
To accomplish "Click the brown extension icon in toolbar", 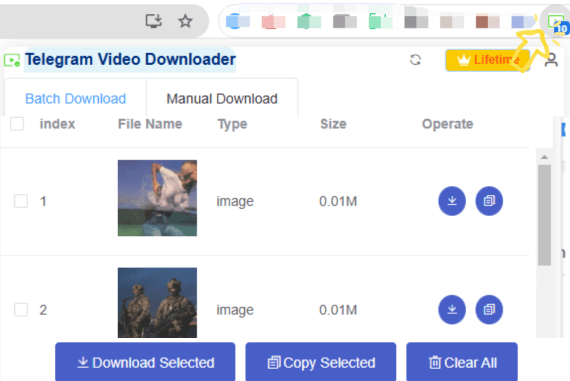I will click(487, 21).
